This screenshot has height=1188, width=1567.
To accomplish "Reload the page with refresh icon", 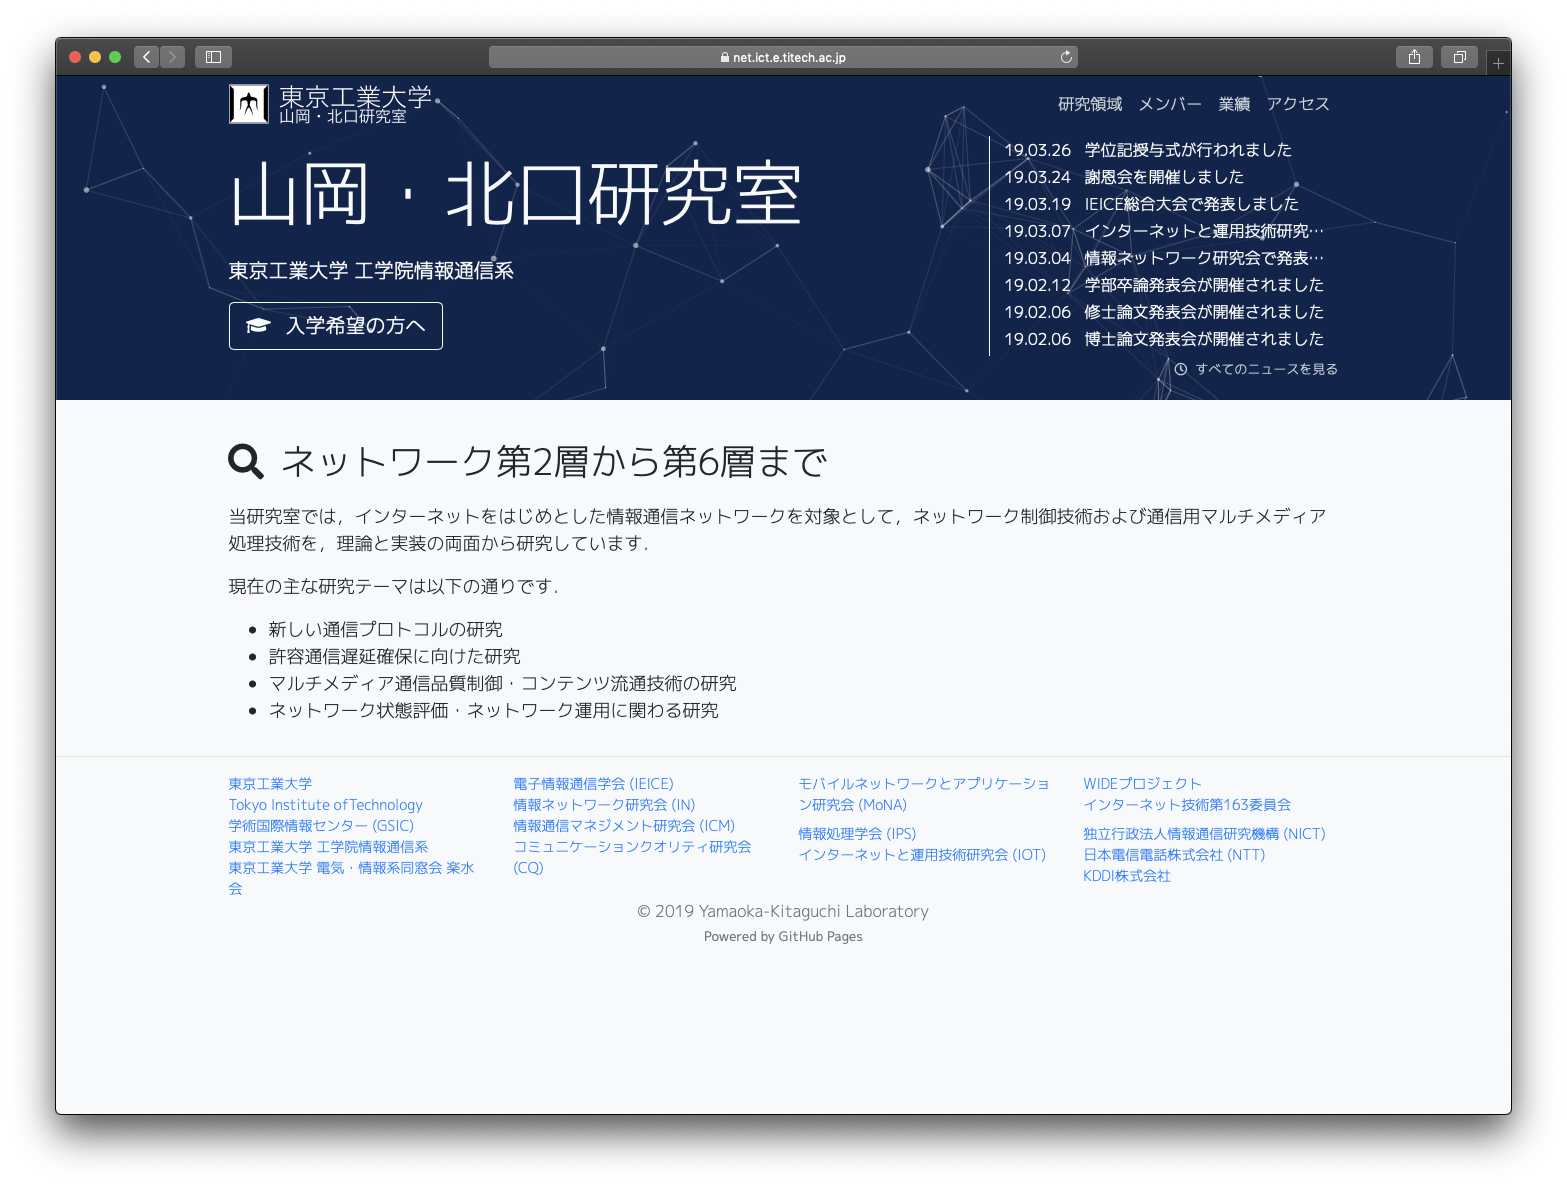I will click(1066, 57).
